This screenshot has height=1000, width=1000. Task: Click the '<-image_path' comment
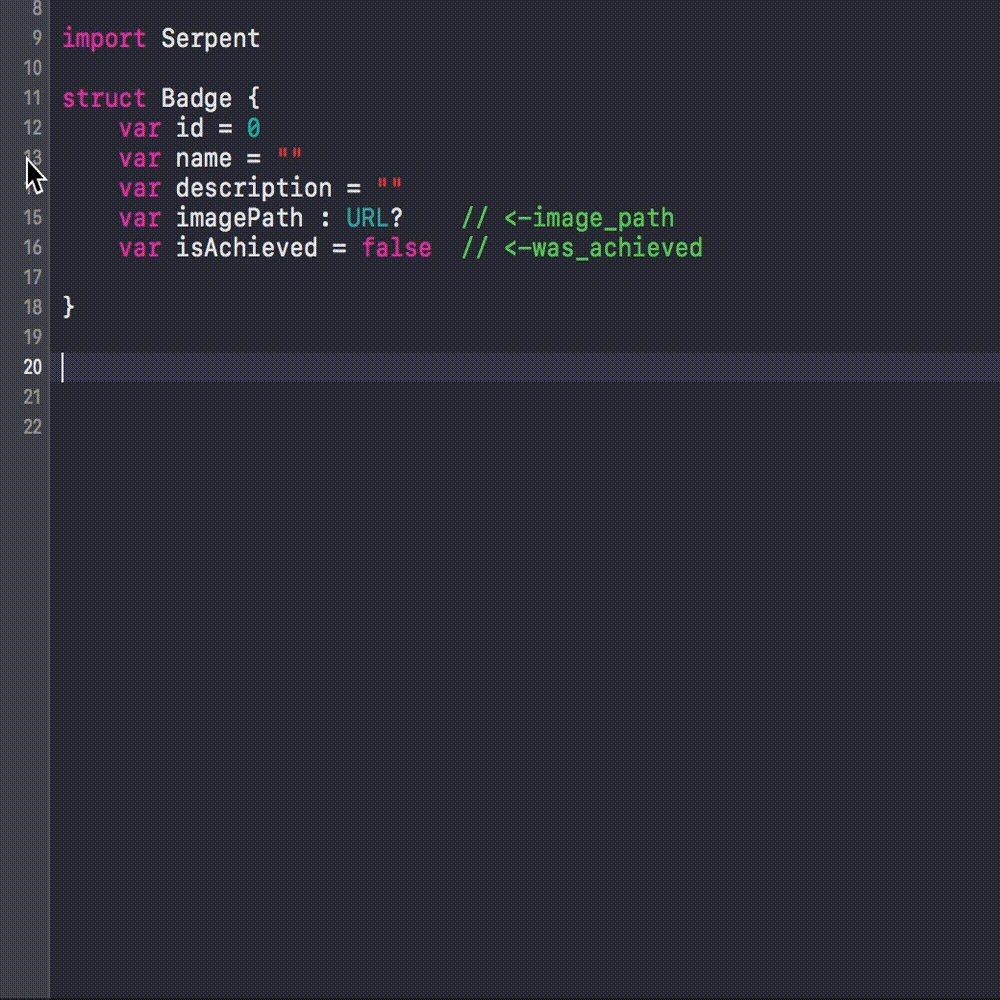[x=589, y=218]
